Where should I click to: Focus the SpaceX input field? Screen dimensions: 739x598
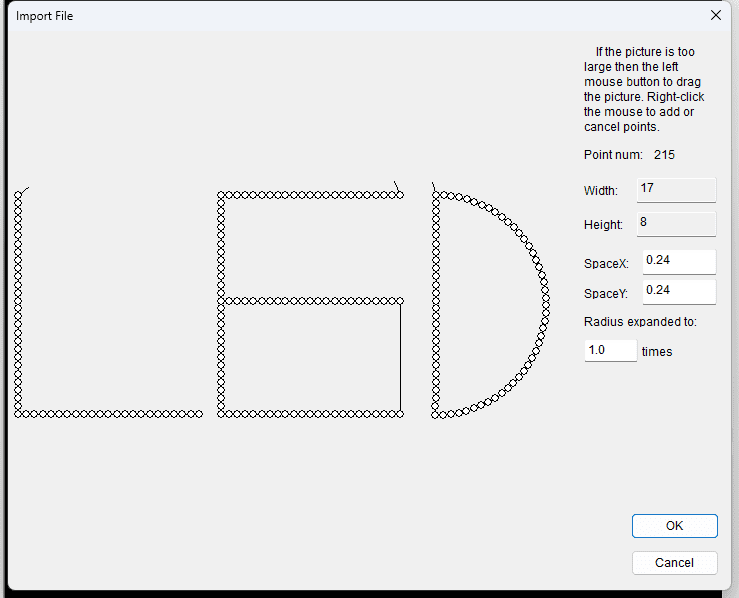679,261
